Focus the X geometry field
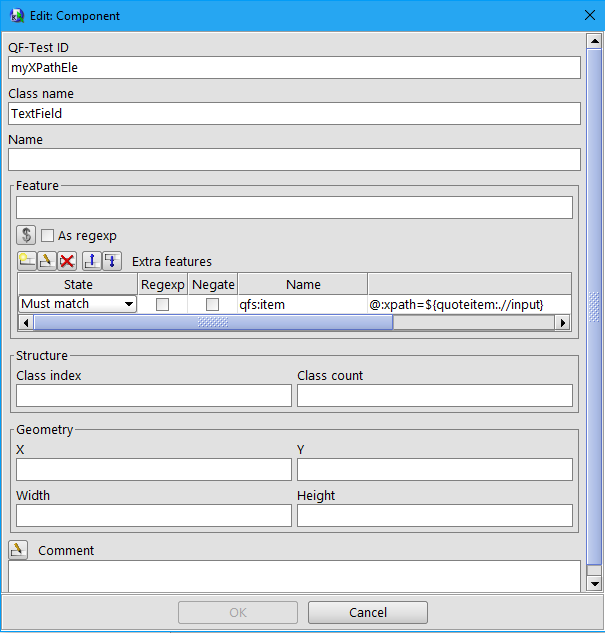 (x=154, y=470)
